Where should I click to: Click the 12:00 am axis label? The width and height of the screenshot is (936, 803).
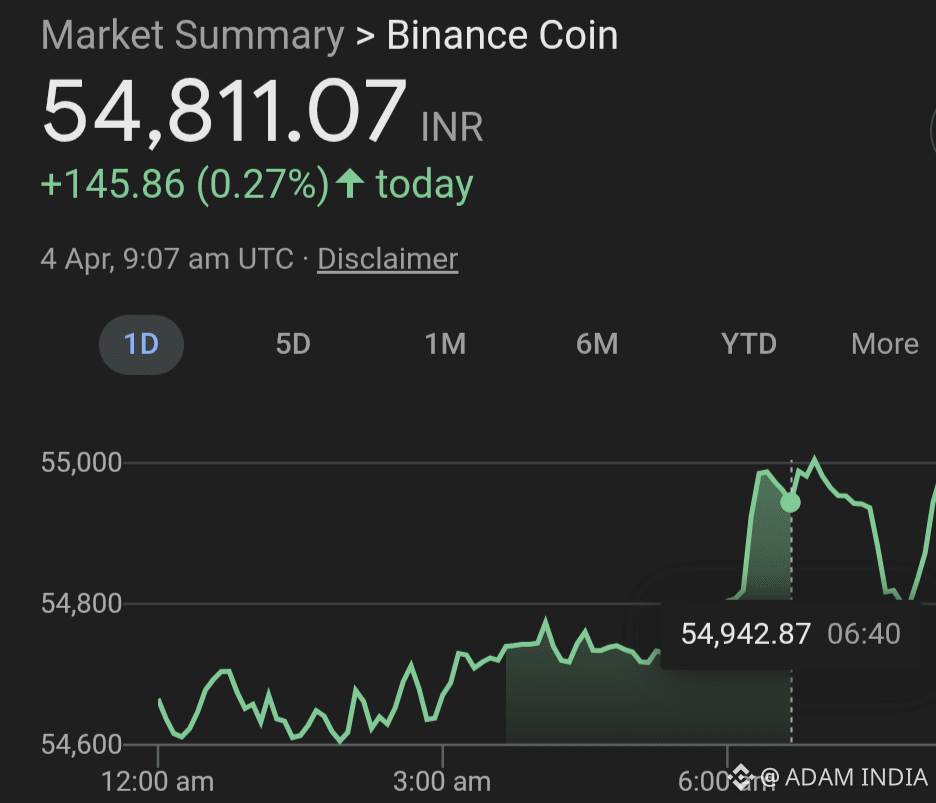tap(158, 782)
